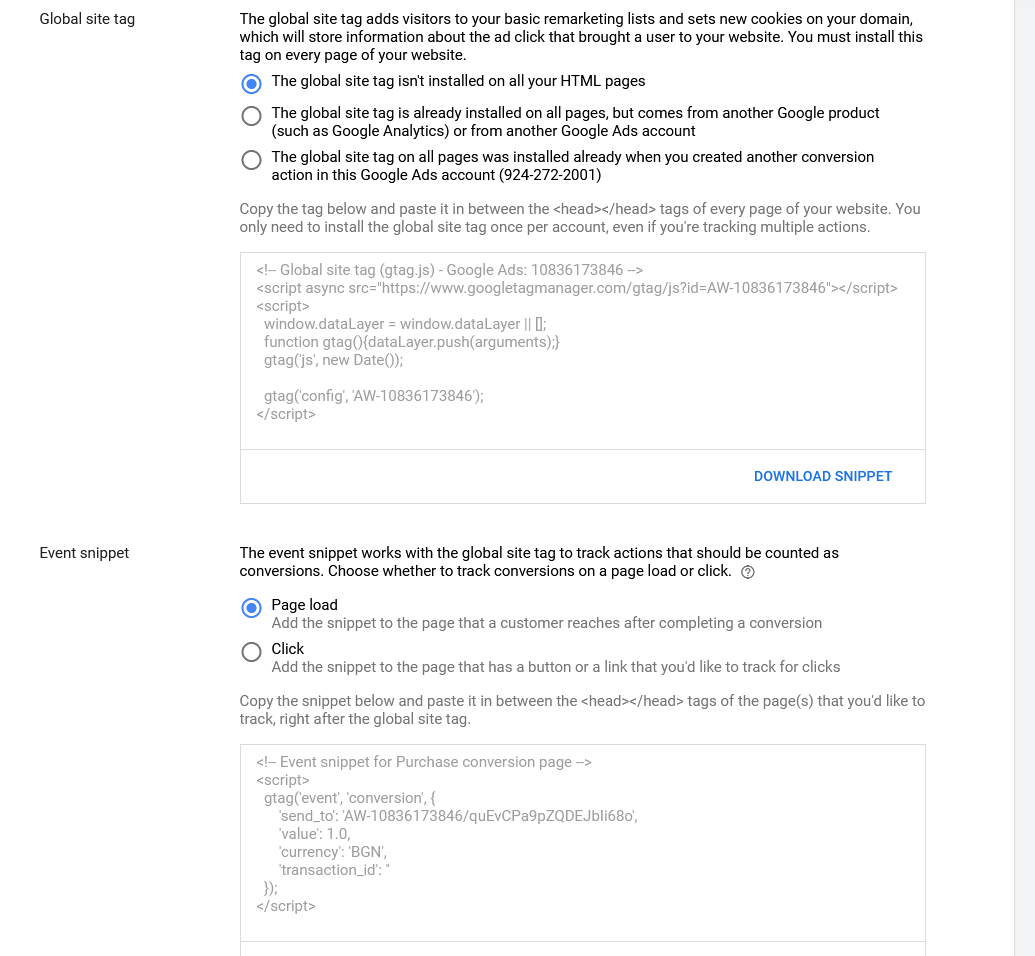1035x956 pixels.
Task: Select the Page load option
Action: pos(251,607)
